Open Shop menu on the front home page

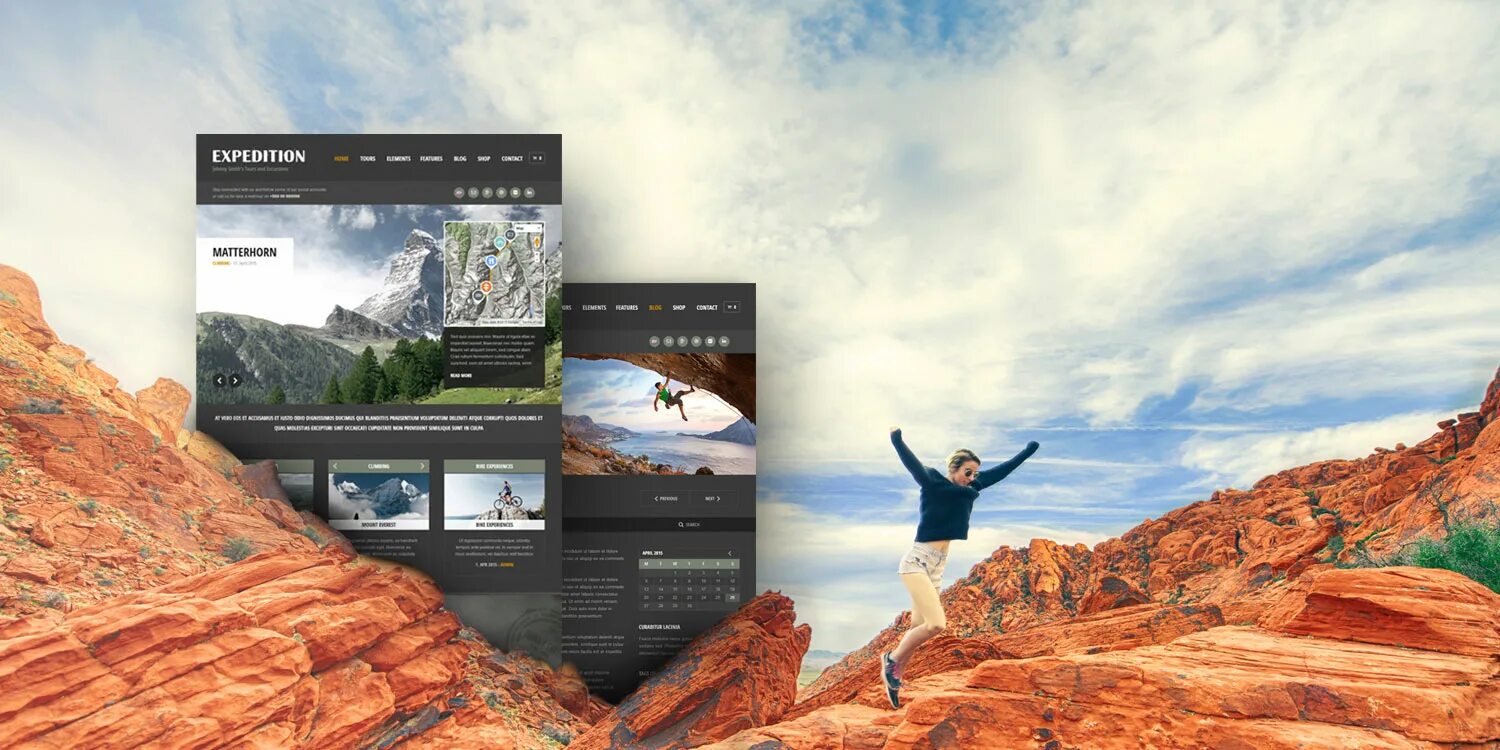click(484, 158)
